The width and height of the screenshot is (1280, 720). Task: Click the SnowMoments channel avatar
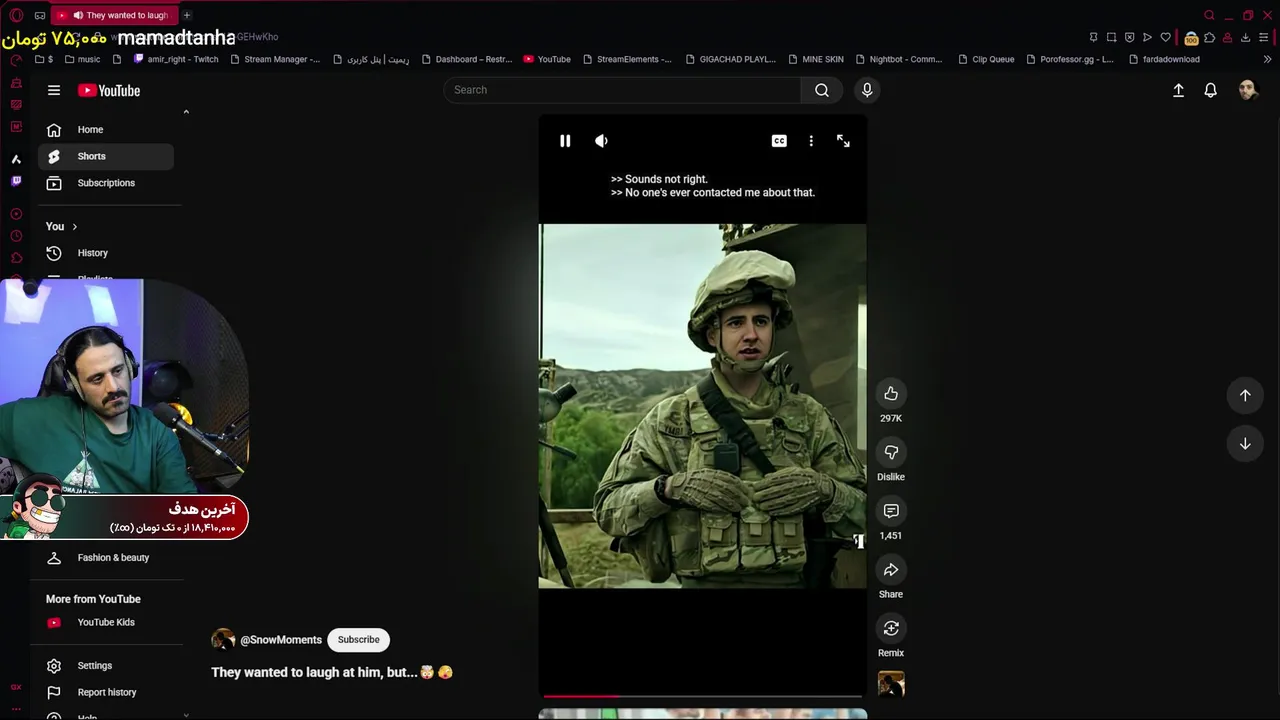[x=223, y=640]
